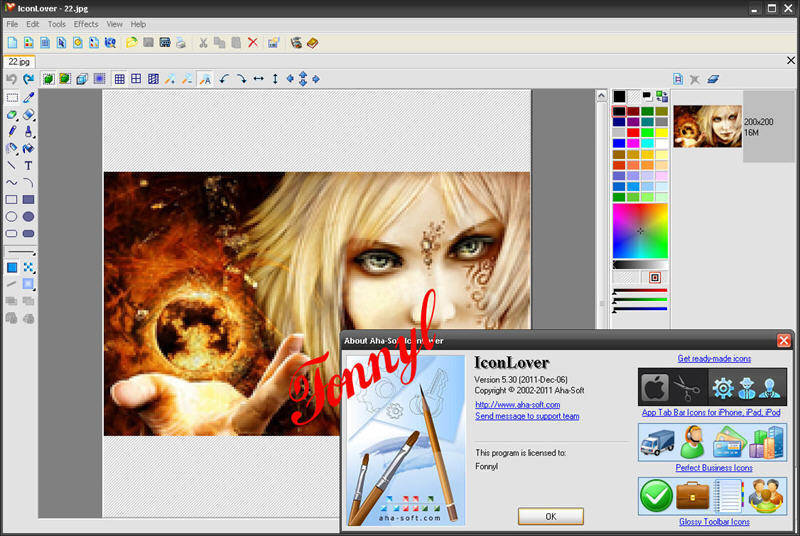Select the outlined rounded rectangle tool

12,234
